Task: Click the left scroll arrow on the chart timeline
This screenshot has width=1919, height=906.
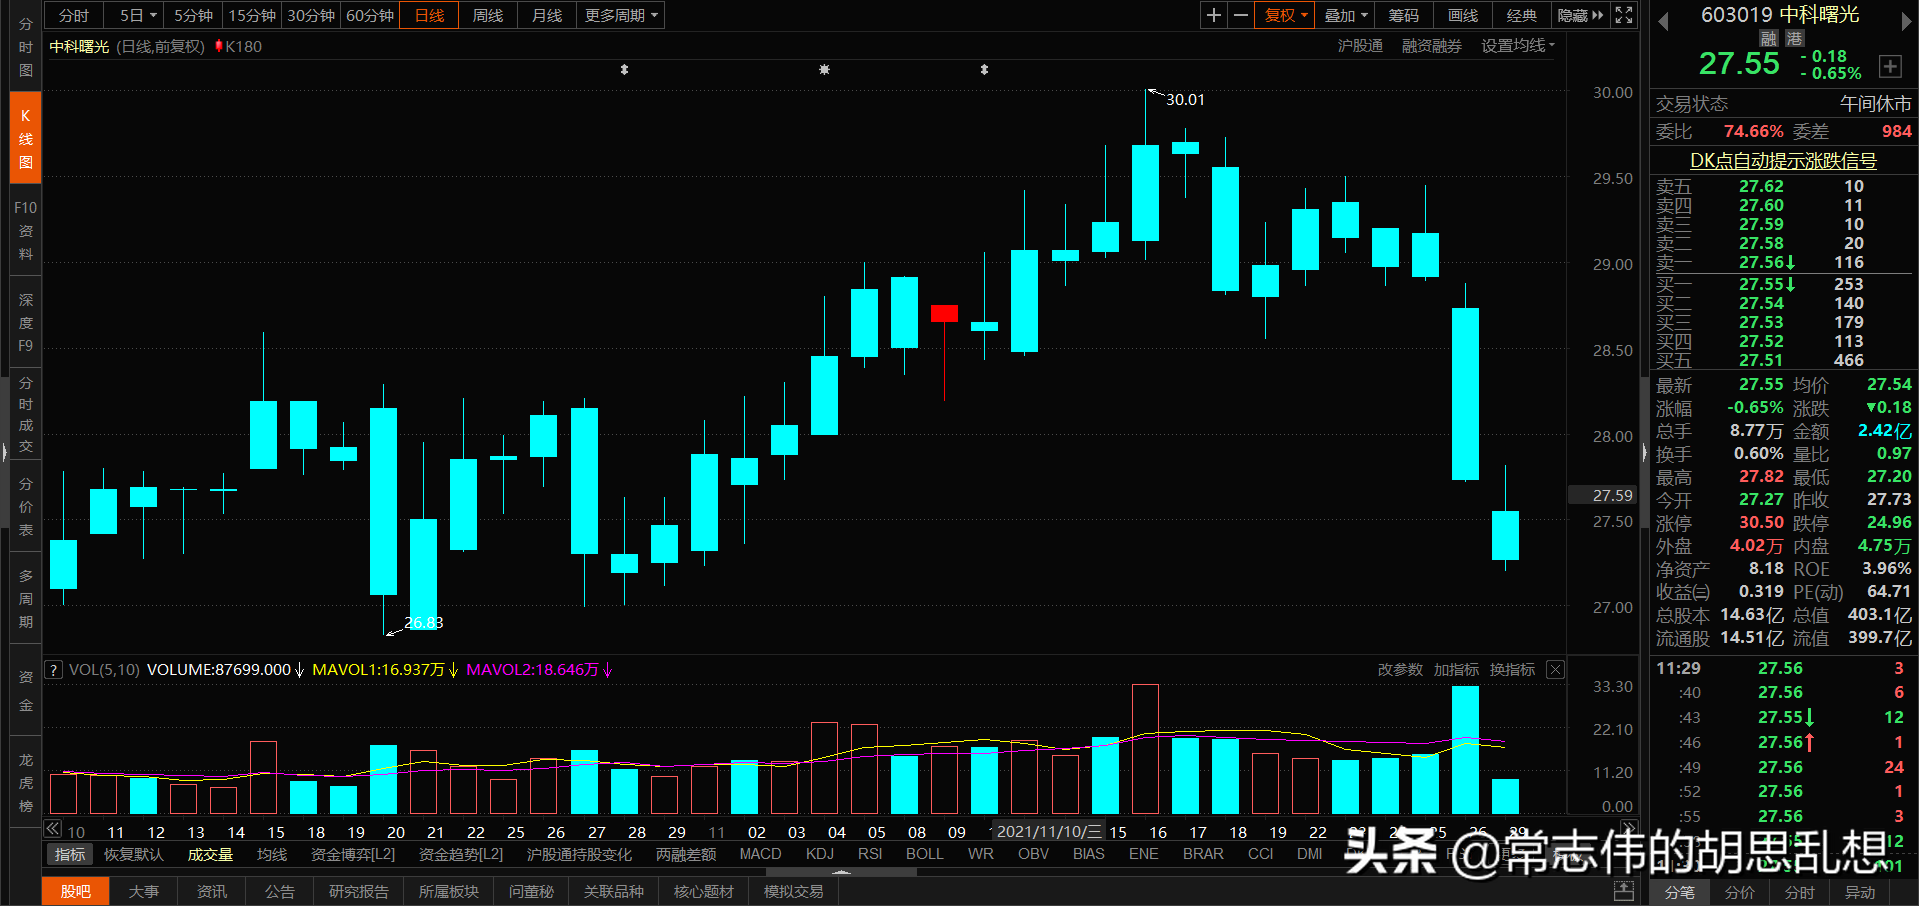Action: pos(52,829)
